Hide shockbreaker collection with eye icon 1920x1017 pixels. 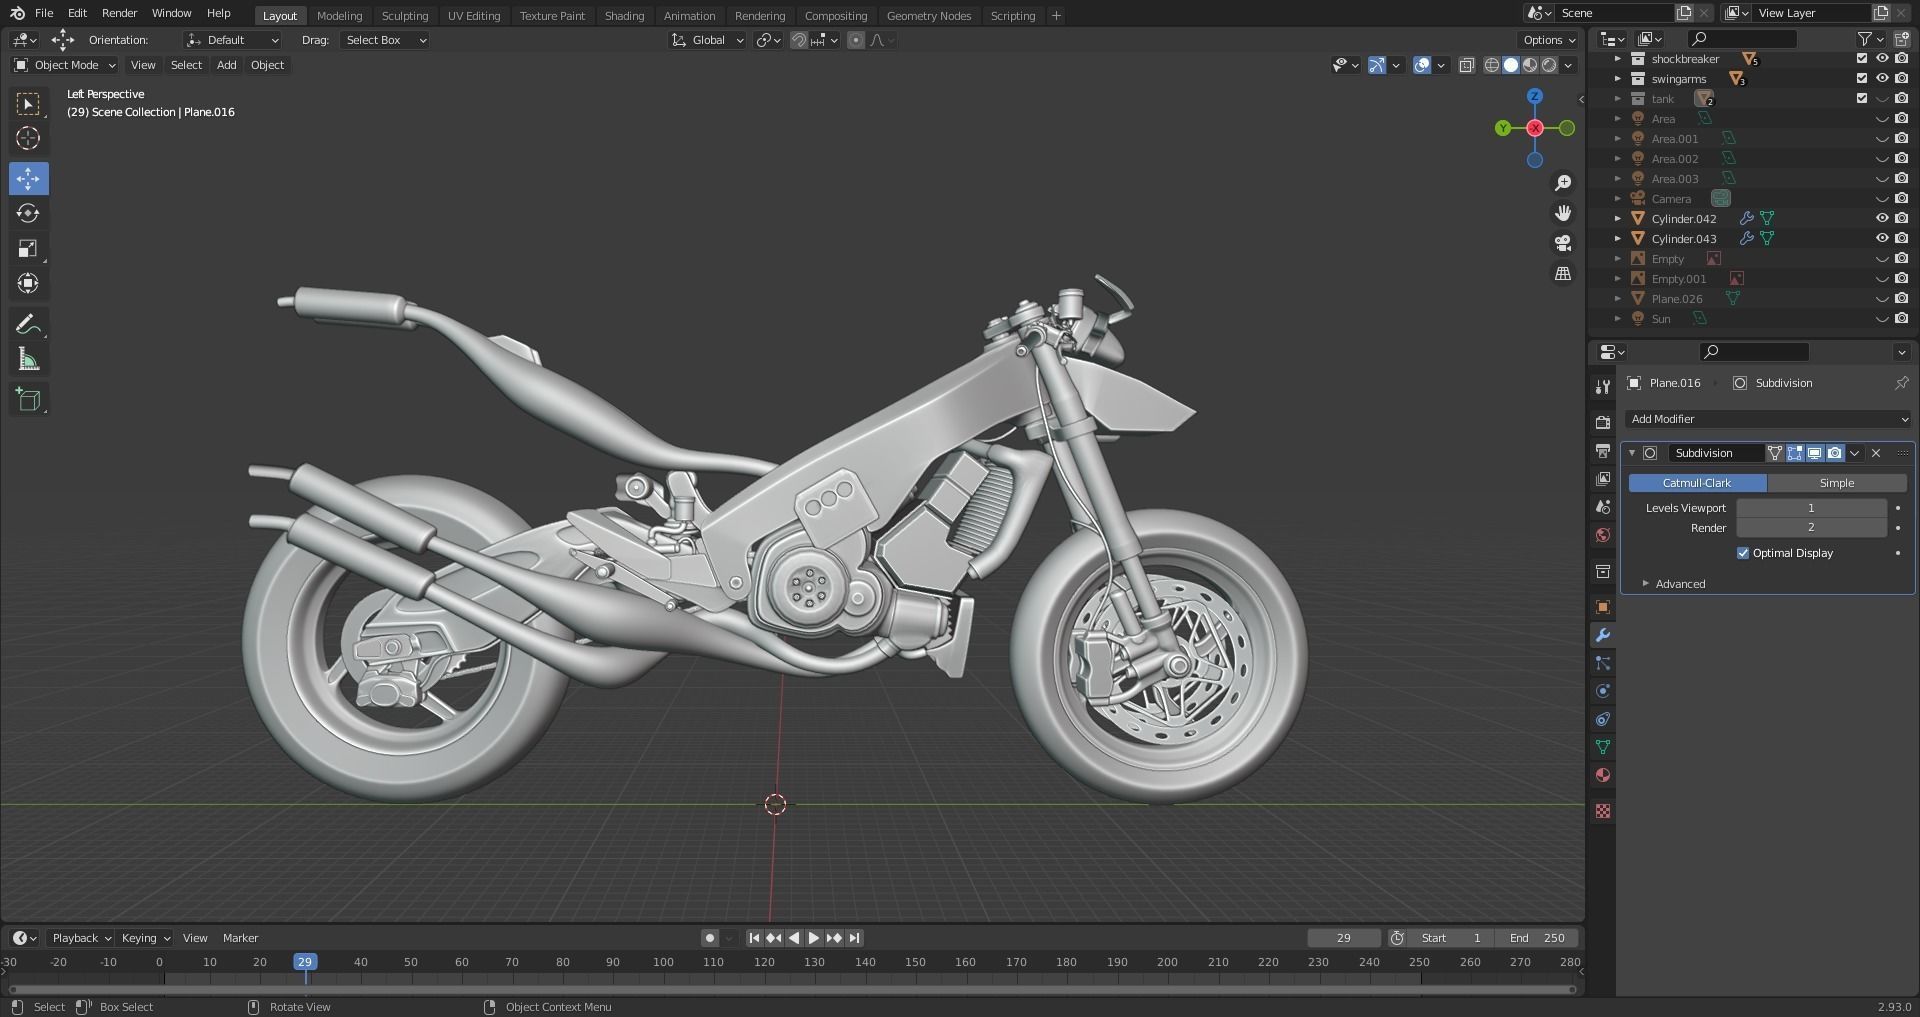point(1881,58)
